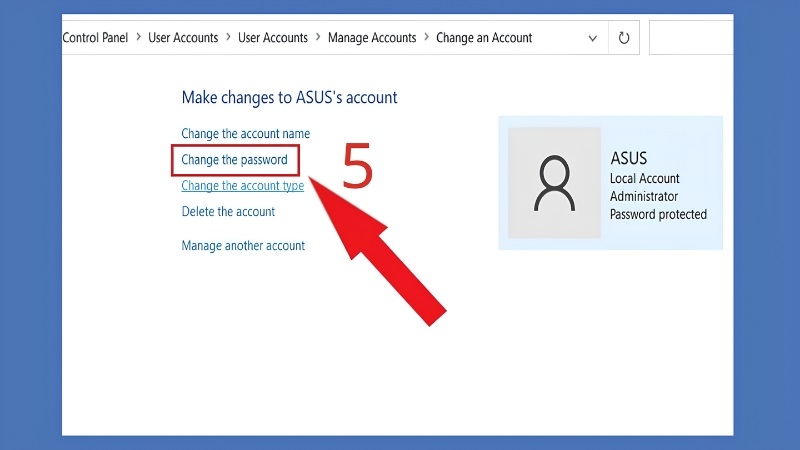Viewport: 800px width, 450px height.
Task: Click the Control Panel breadcrumb
Action: tap(95, 38)
